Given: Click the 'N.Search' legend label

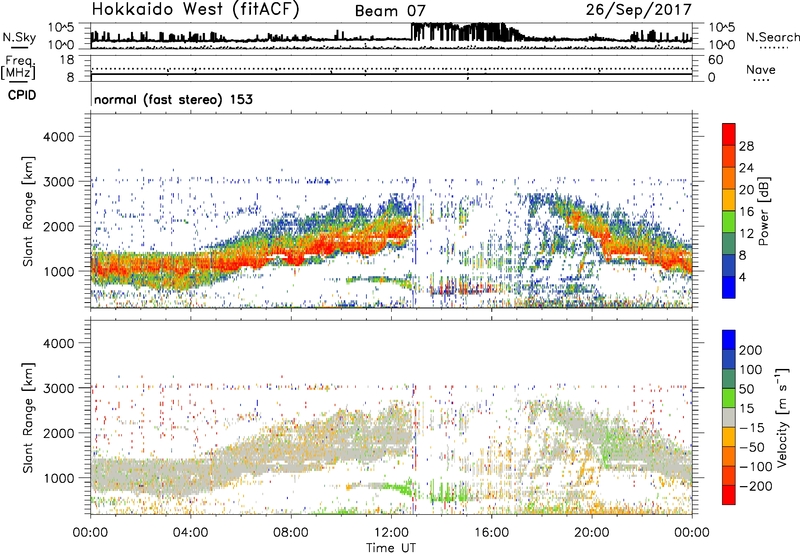Looking at the screenshot, I should 772,37.
